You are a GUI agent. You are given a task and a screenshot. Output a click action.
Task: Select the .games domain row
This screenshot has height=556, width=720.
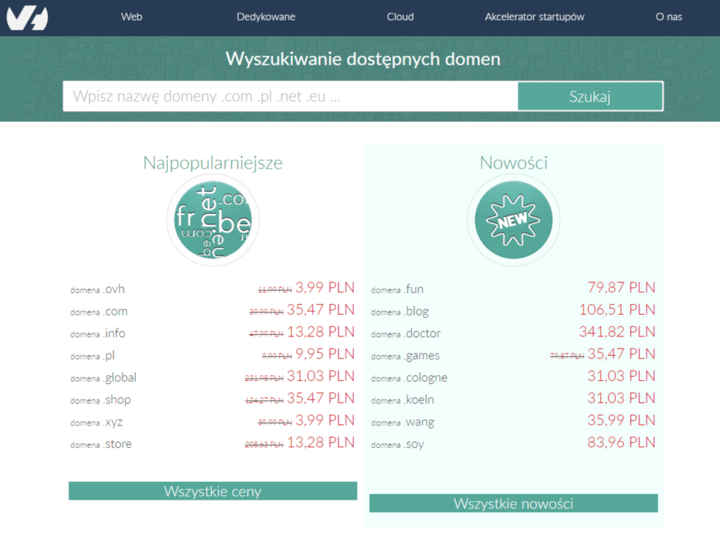click(513, 355)
